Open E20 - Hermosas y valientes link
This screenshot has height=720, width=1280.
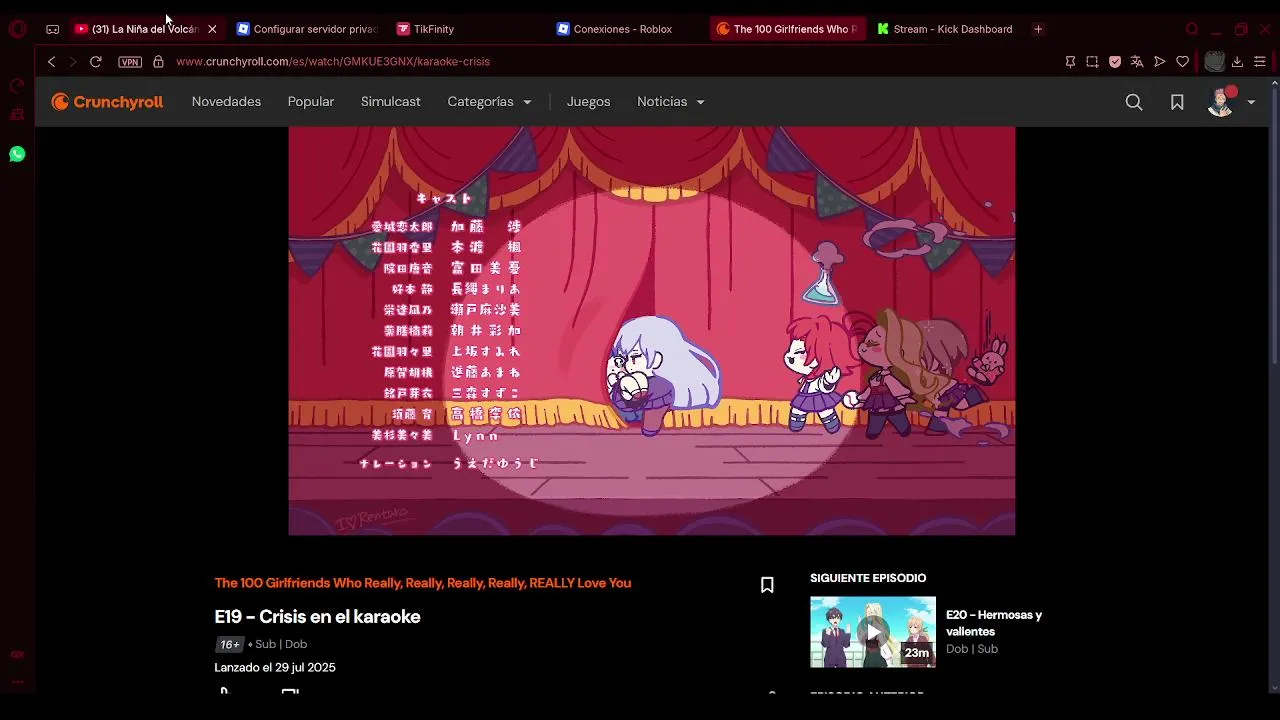[994, 623]
